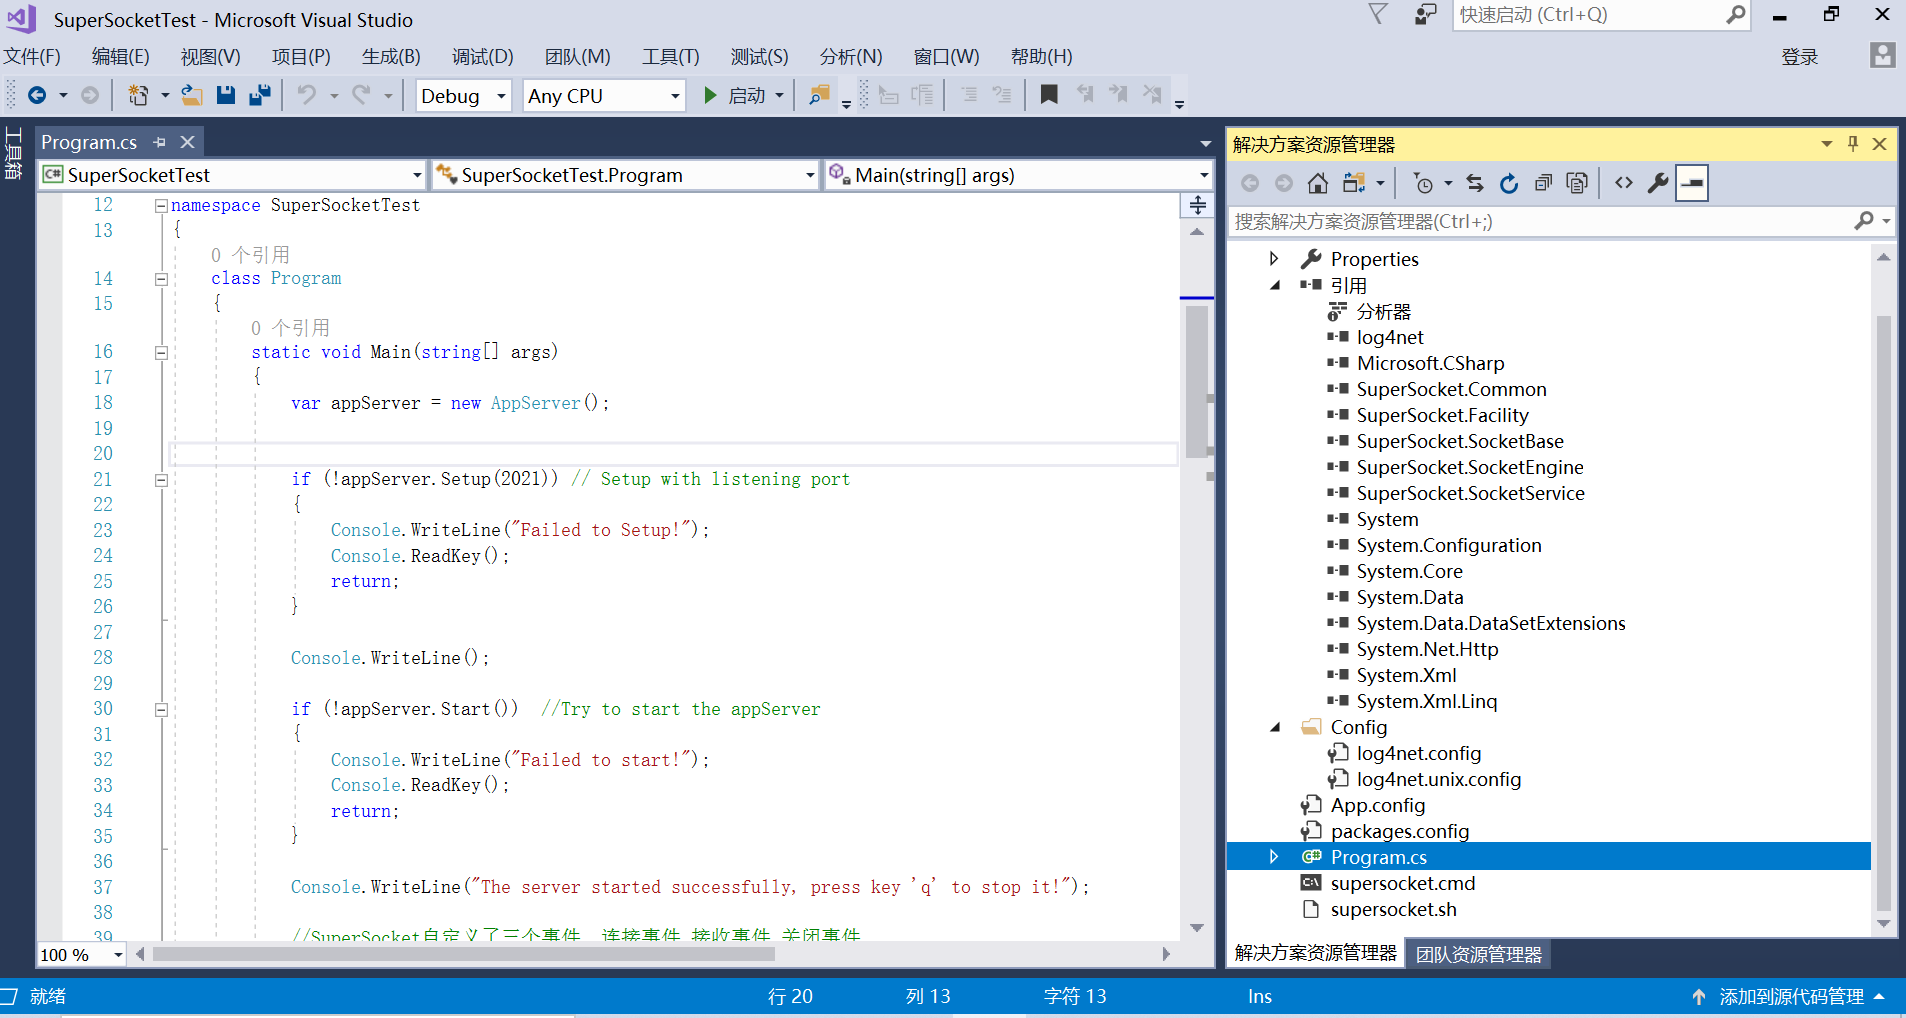
Task: Click the Home icon in Solution Explorer
Action: pos(1318,183)
